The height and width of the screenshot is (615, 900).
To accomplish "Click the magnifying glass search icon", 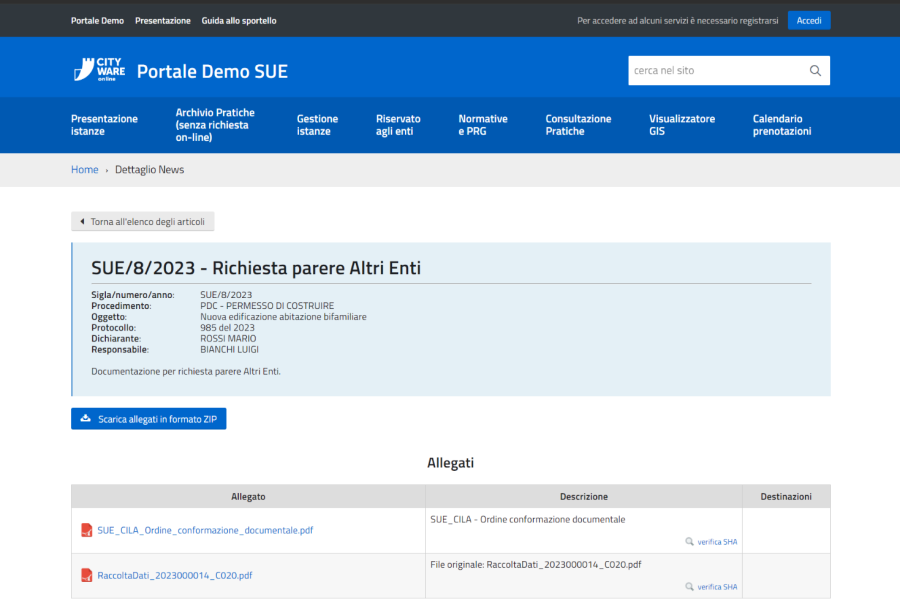I will 815,71.
